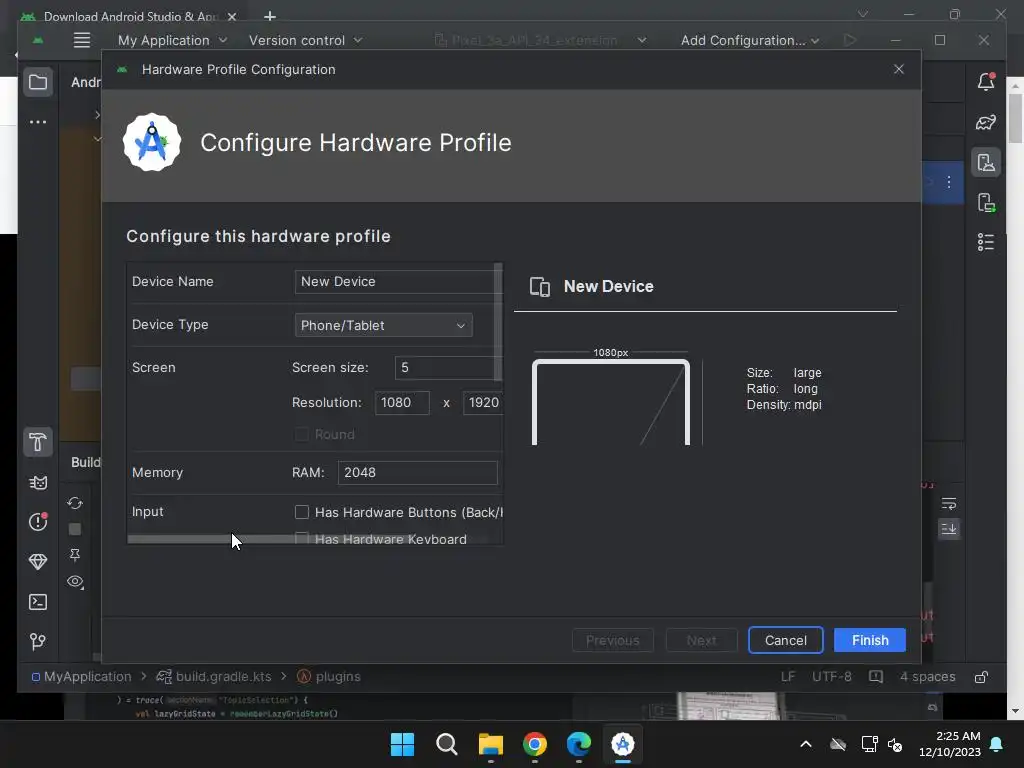Close the Hardware Profile Configuration dialog
The height and width of the screenshot is (768, 1024).
pos(899,69)
